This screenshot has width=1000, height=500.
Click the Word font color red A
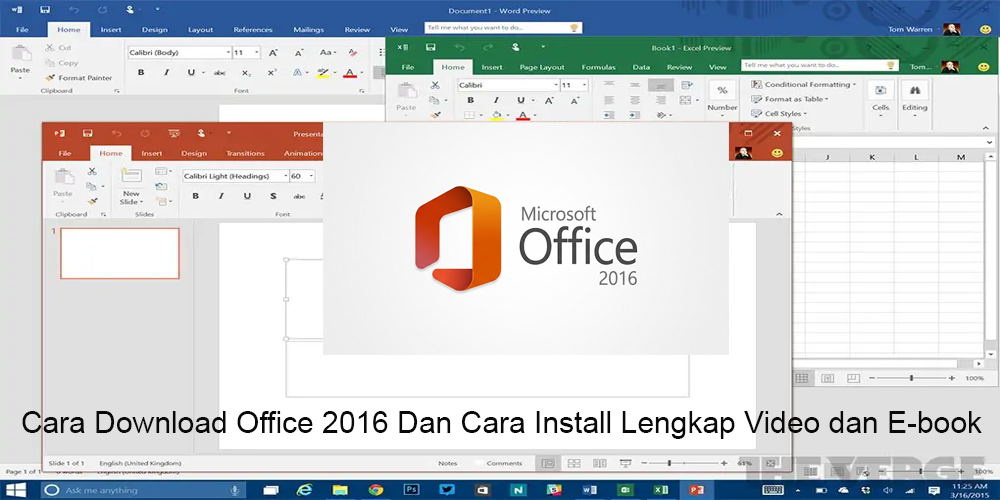point(349,73)
